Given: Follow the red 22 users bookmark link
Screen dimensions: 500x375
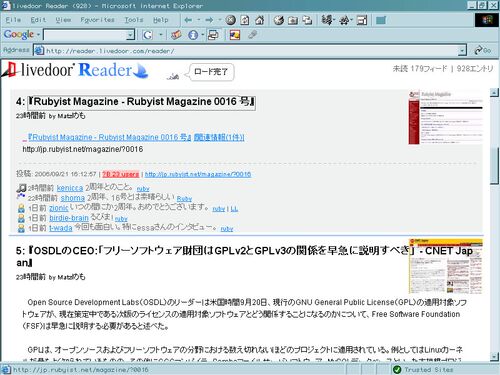Looking at the screenshot, I should (x=120, y=174).
